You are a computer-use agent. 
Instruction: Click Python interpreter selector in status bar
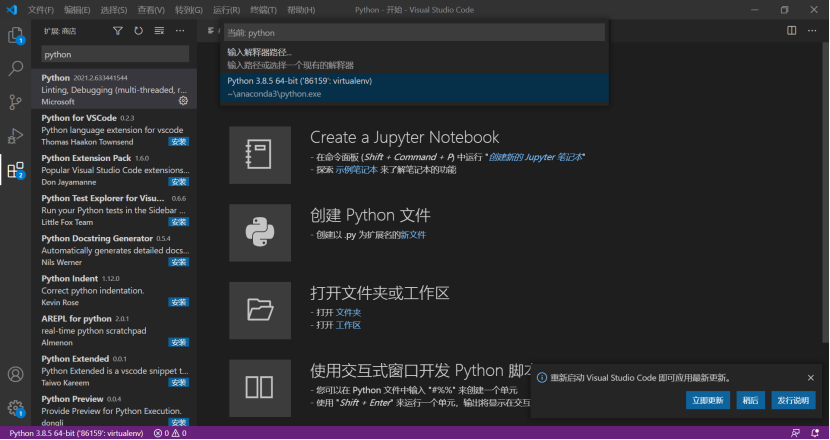point(76,433)
